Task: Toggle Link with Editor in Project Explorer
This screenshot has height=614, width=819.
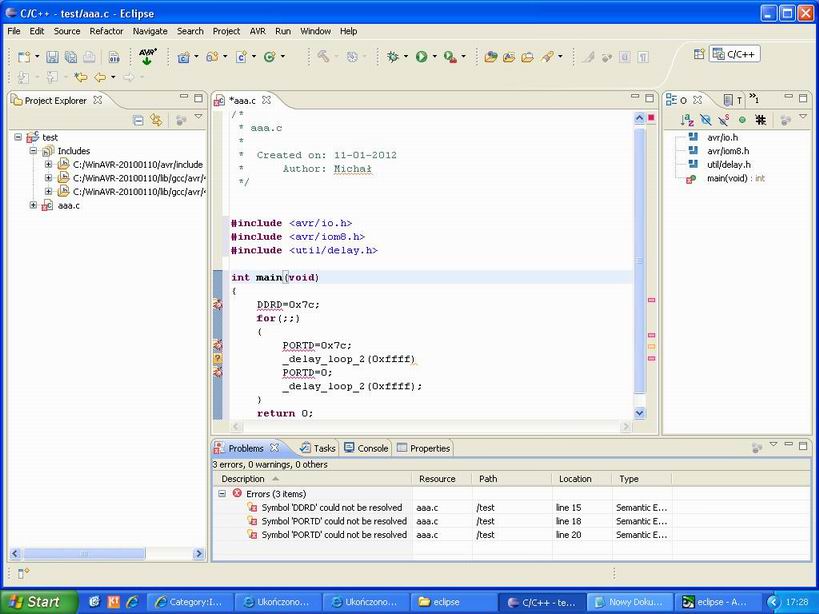Action: tap(156, 120)
